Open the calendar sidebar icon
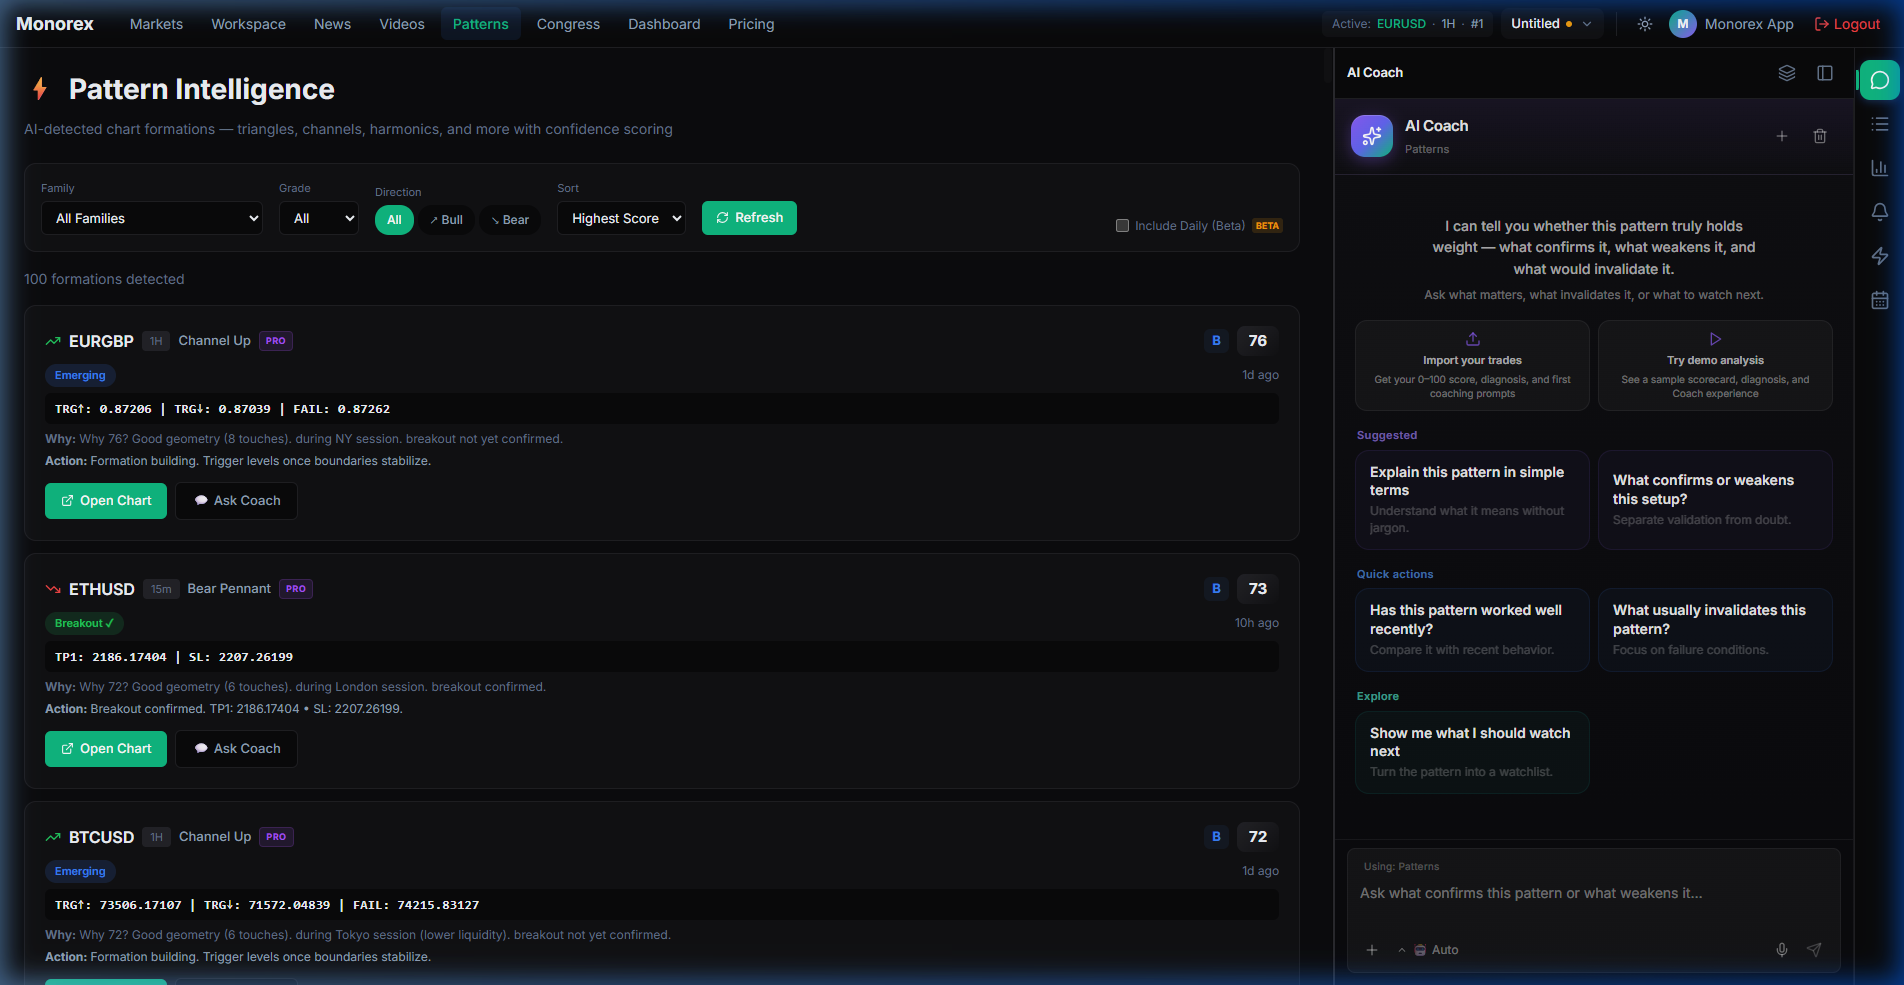 (1879, 300)
